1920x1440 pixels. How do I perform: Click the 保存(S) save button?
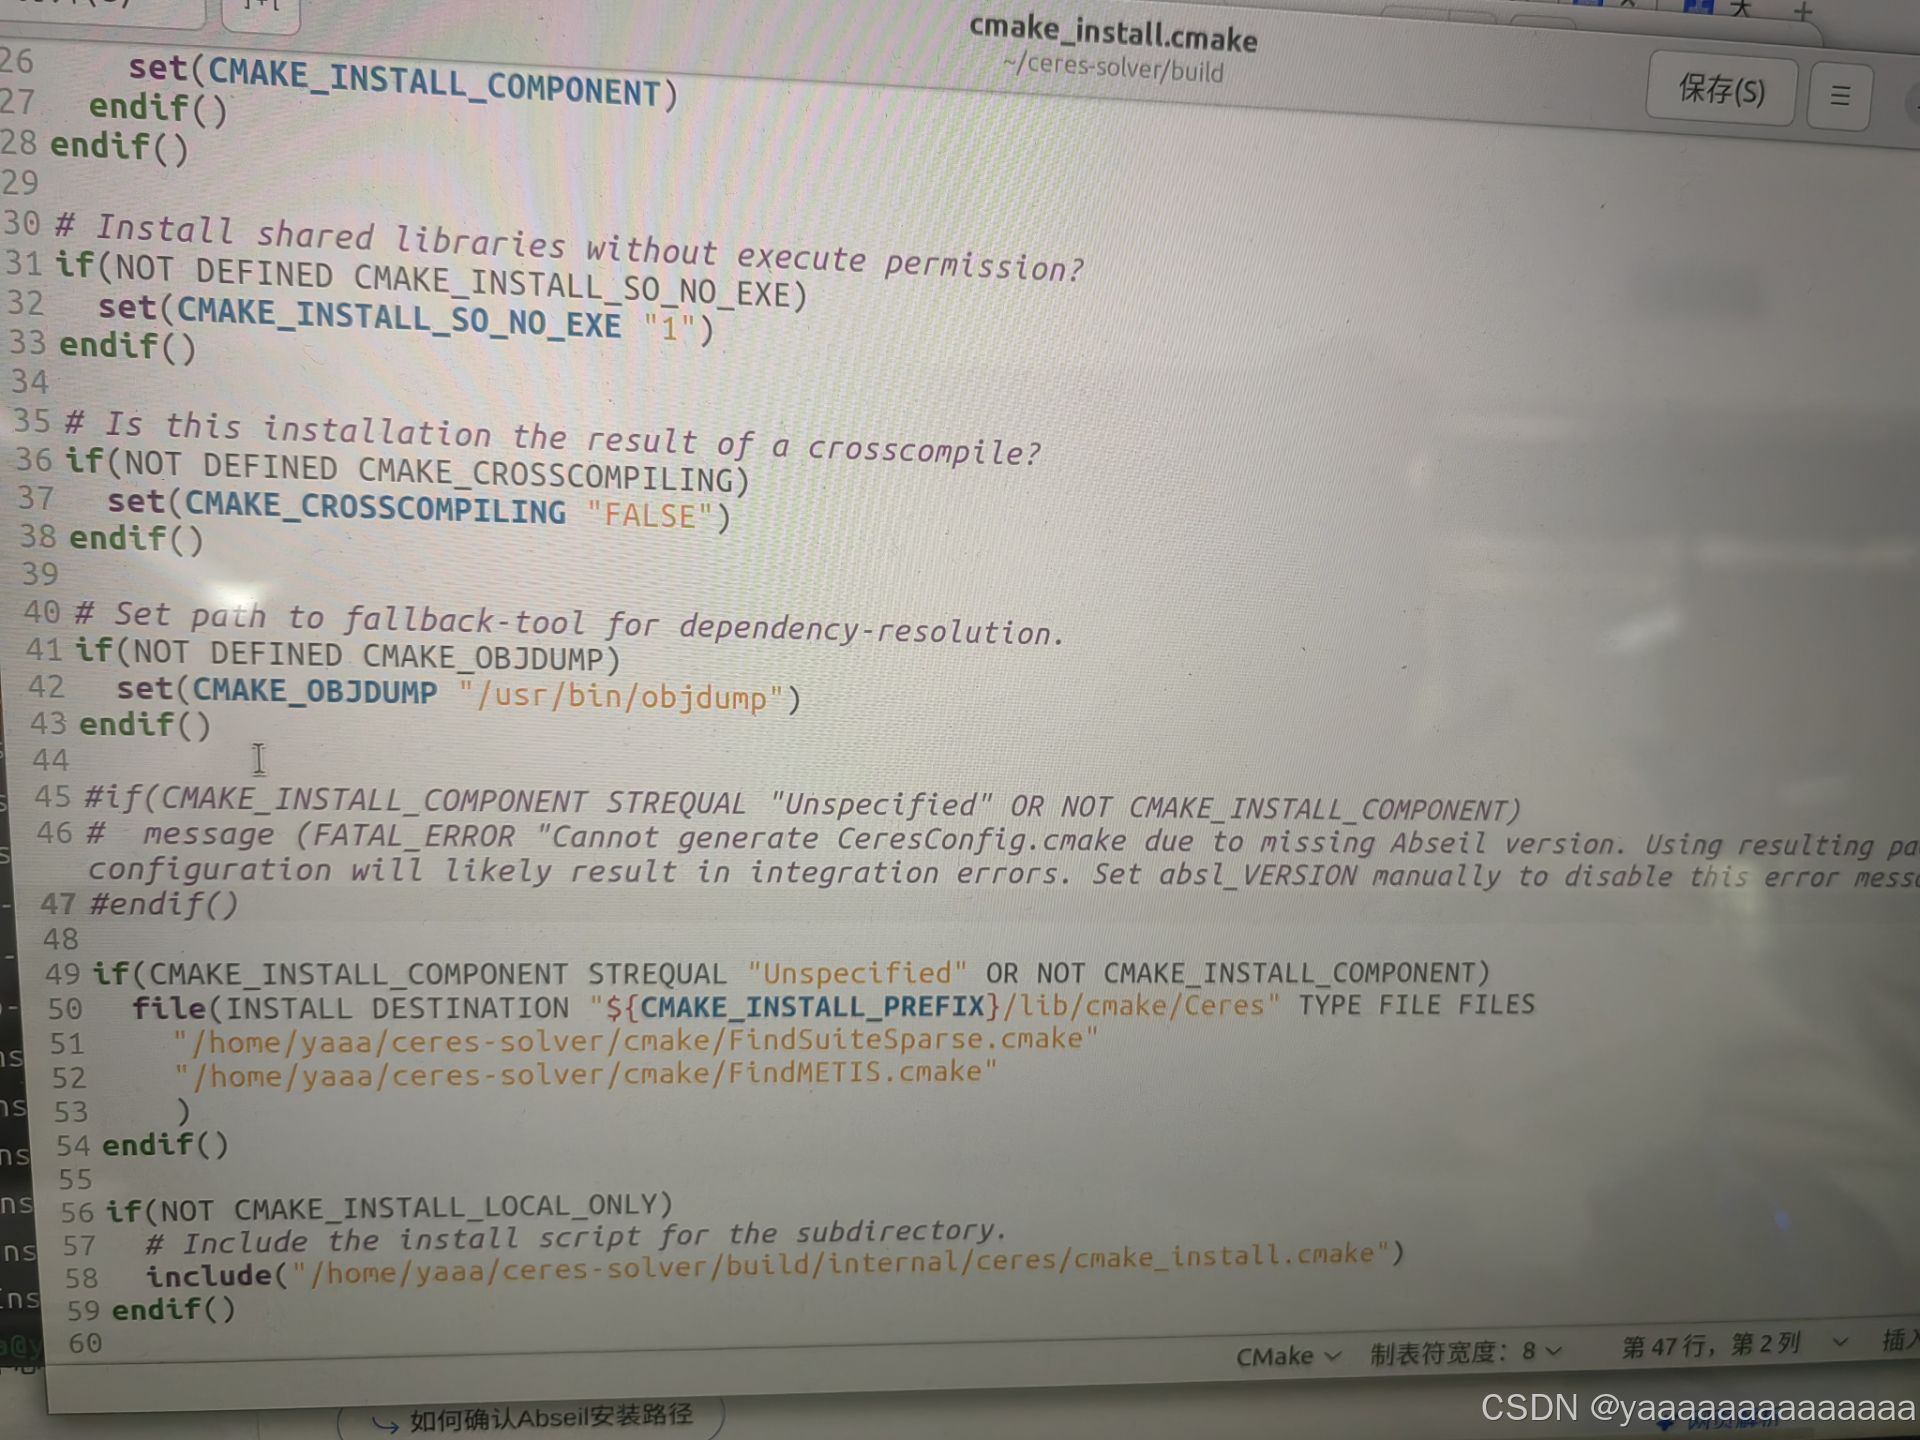[x=1720, y=90]
